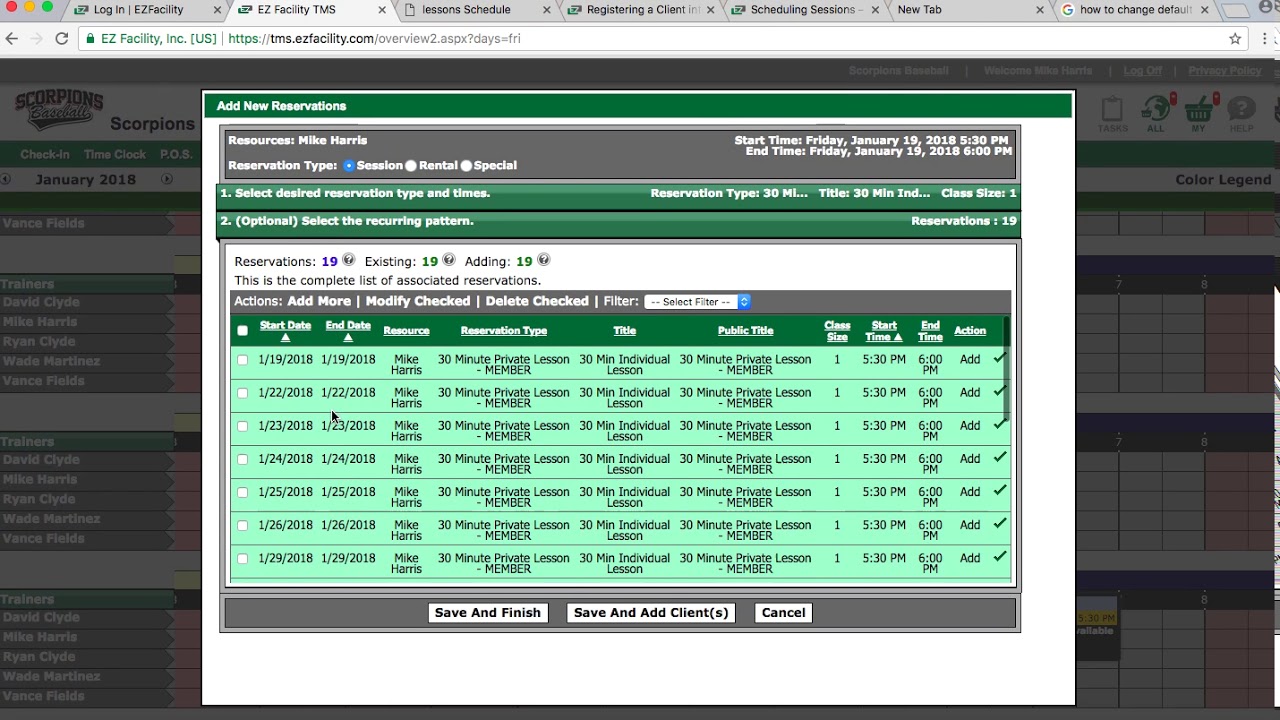Viewport: 1280px width, 720px height.
Task: Check the 1/25/2018 reservation checkbox
Action: [x=242, y=492]
